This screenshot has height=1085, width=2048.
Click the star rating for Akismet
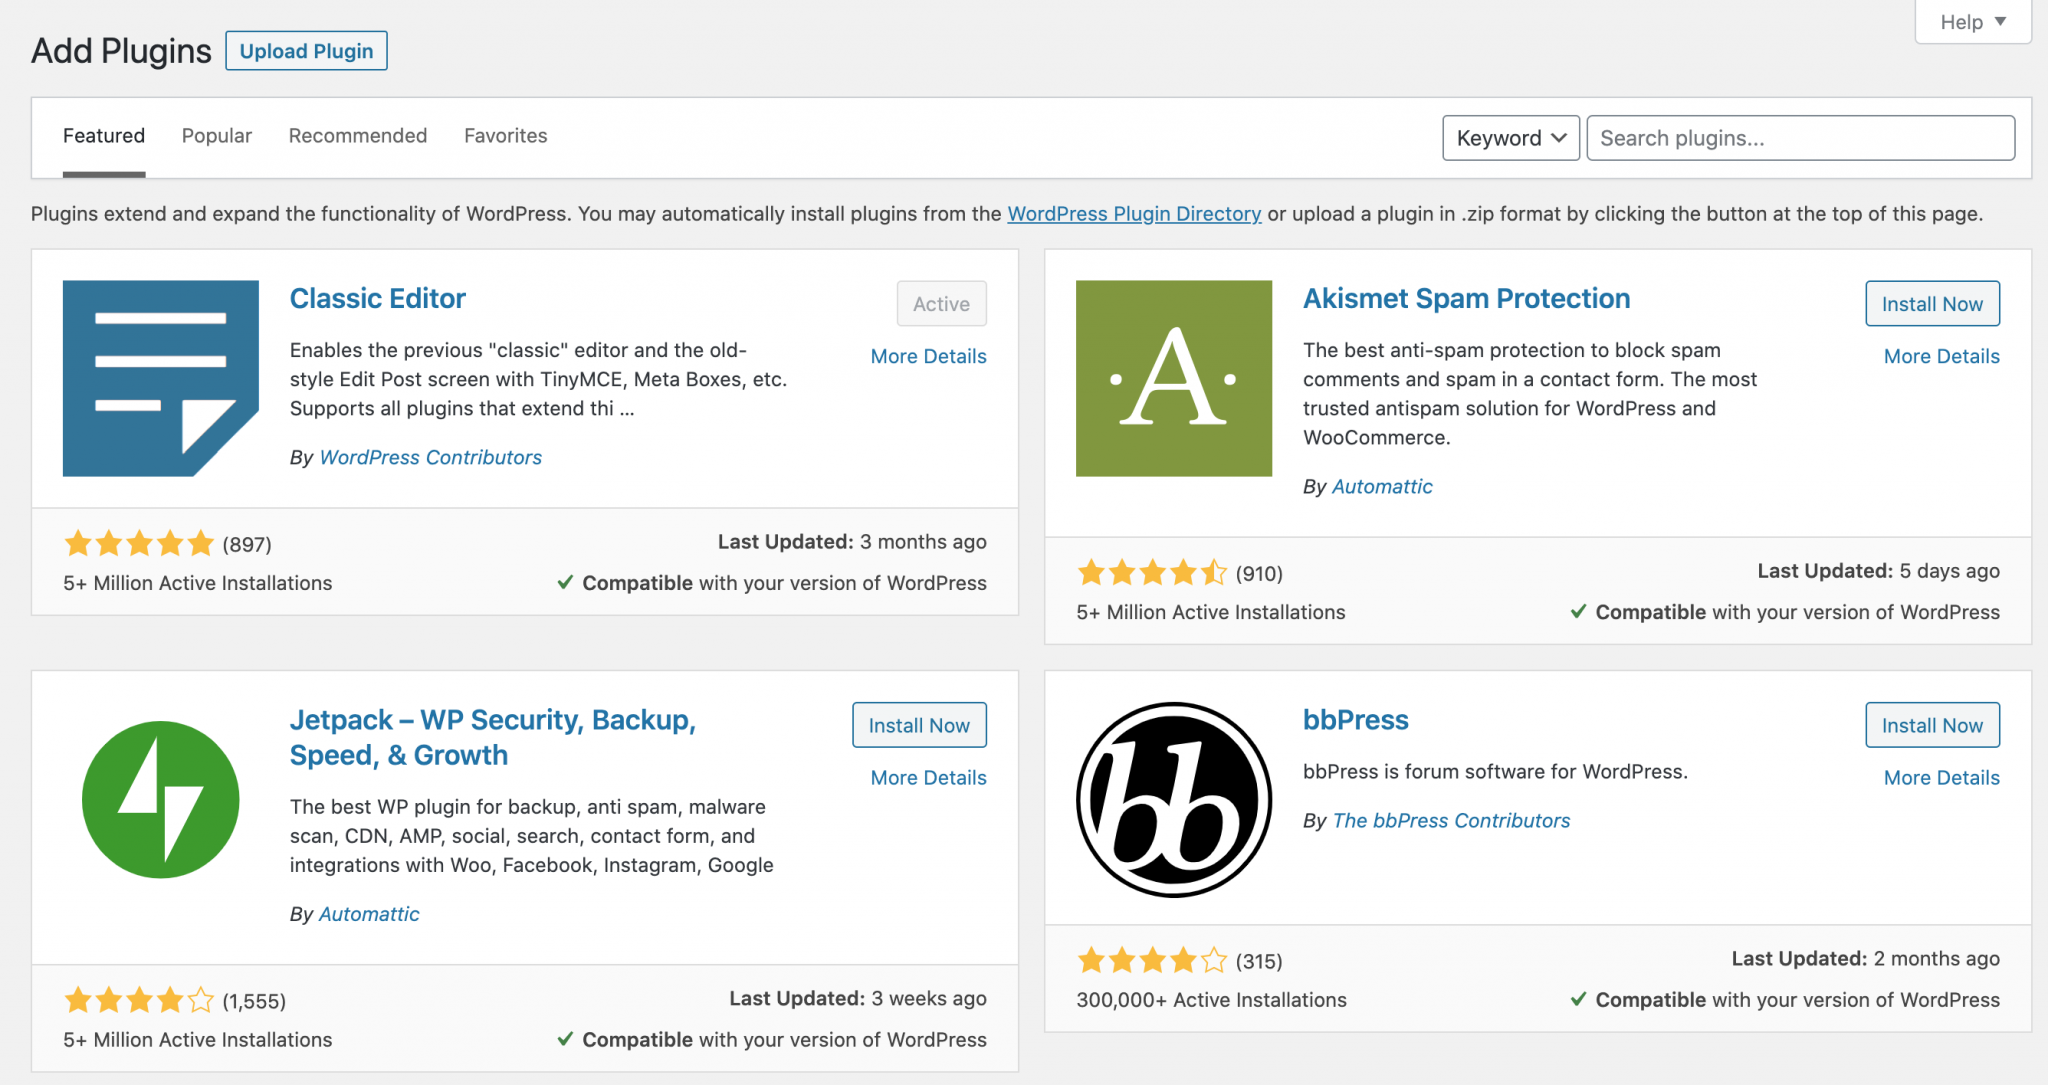[x=1151, y=572]
